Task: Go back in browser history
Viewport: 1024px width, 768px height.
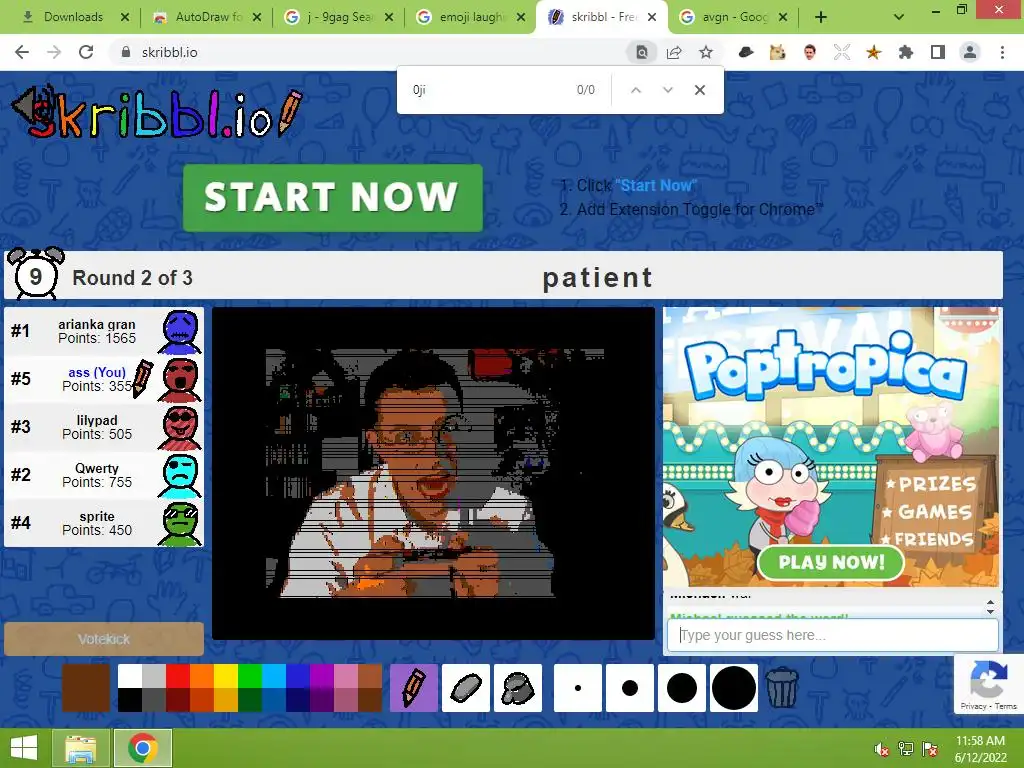Action: pos(22,52)
